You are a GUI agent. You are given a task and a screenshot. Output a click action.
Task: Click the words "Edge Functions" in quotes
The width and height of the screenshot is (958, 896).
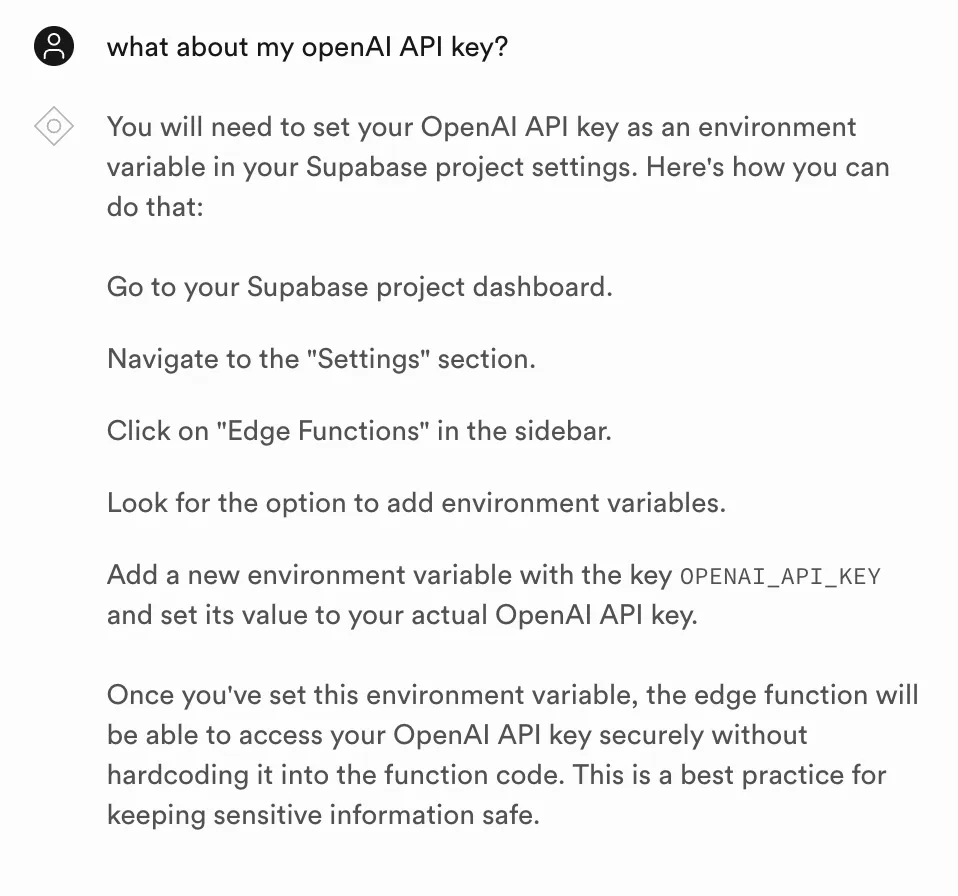pyautogui.click(x=324, y=431)
